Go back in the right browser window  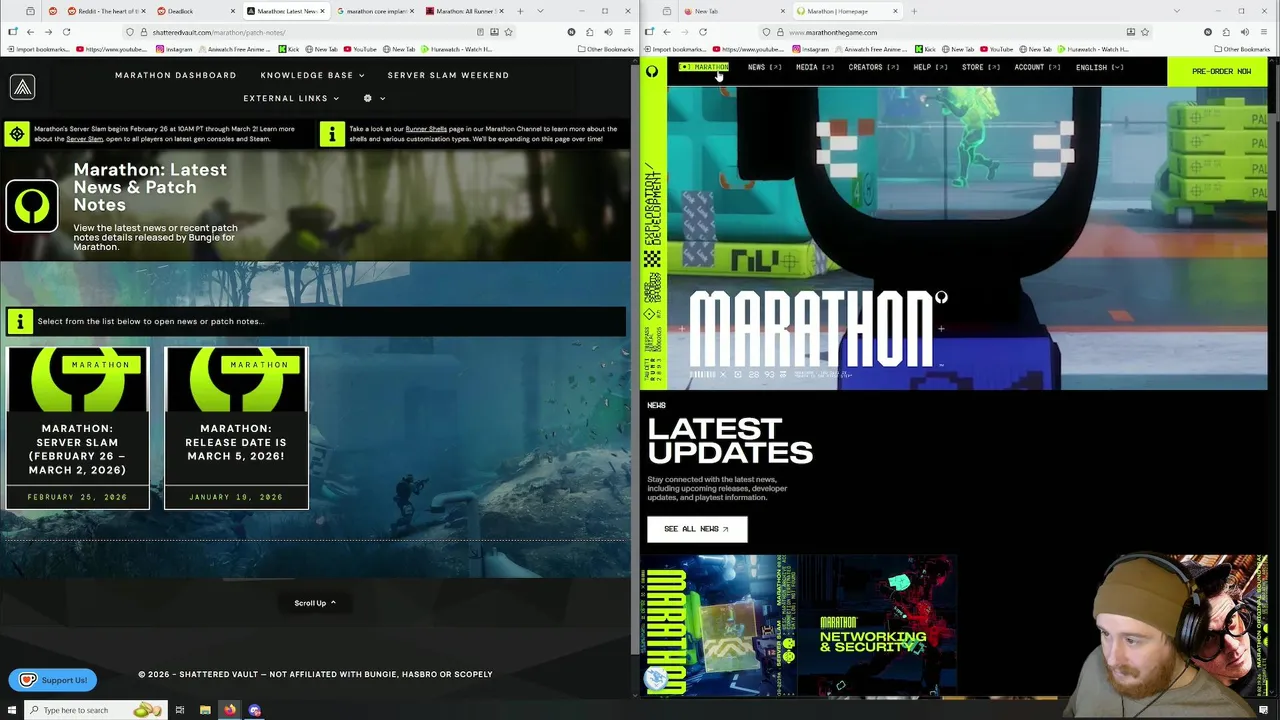666,32
